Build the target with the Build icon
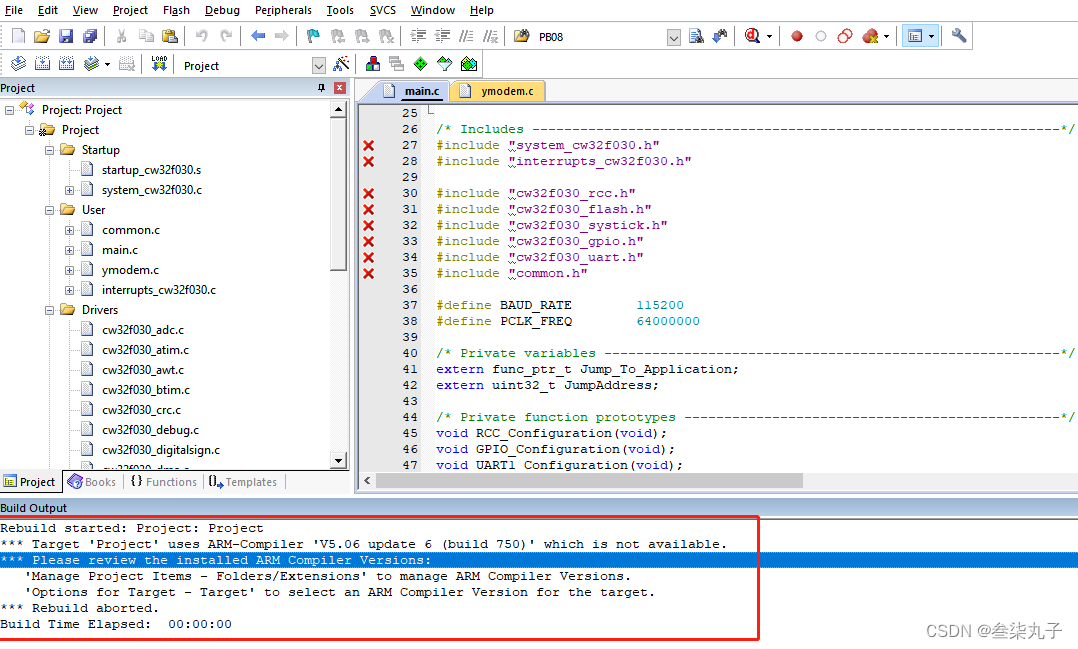The image size is (1078, 649). click(x=42, y=63)
